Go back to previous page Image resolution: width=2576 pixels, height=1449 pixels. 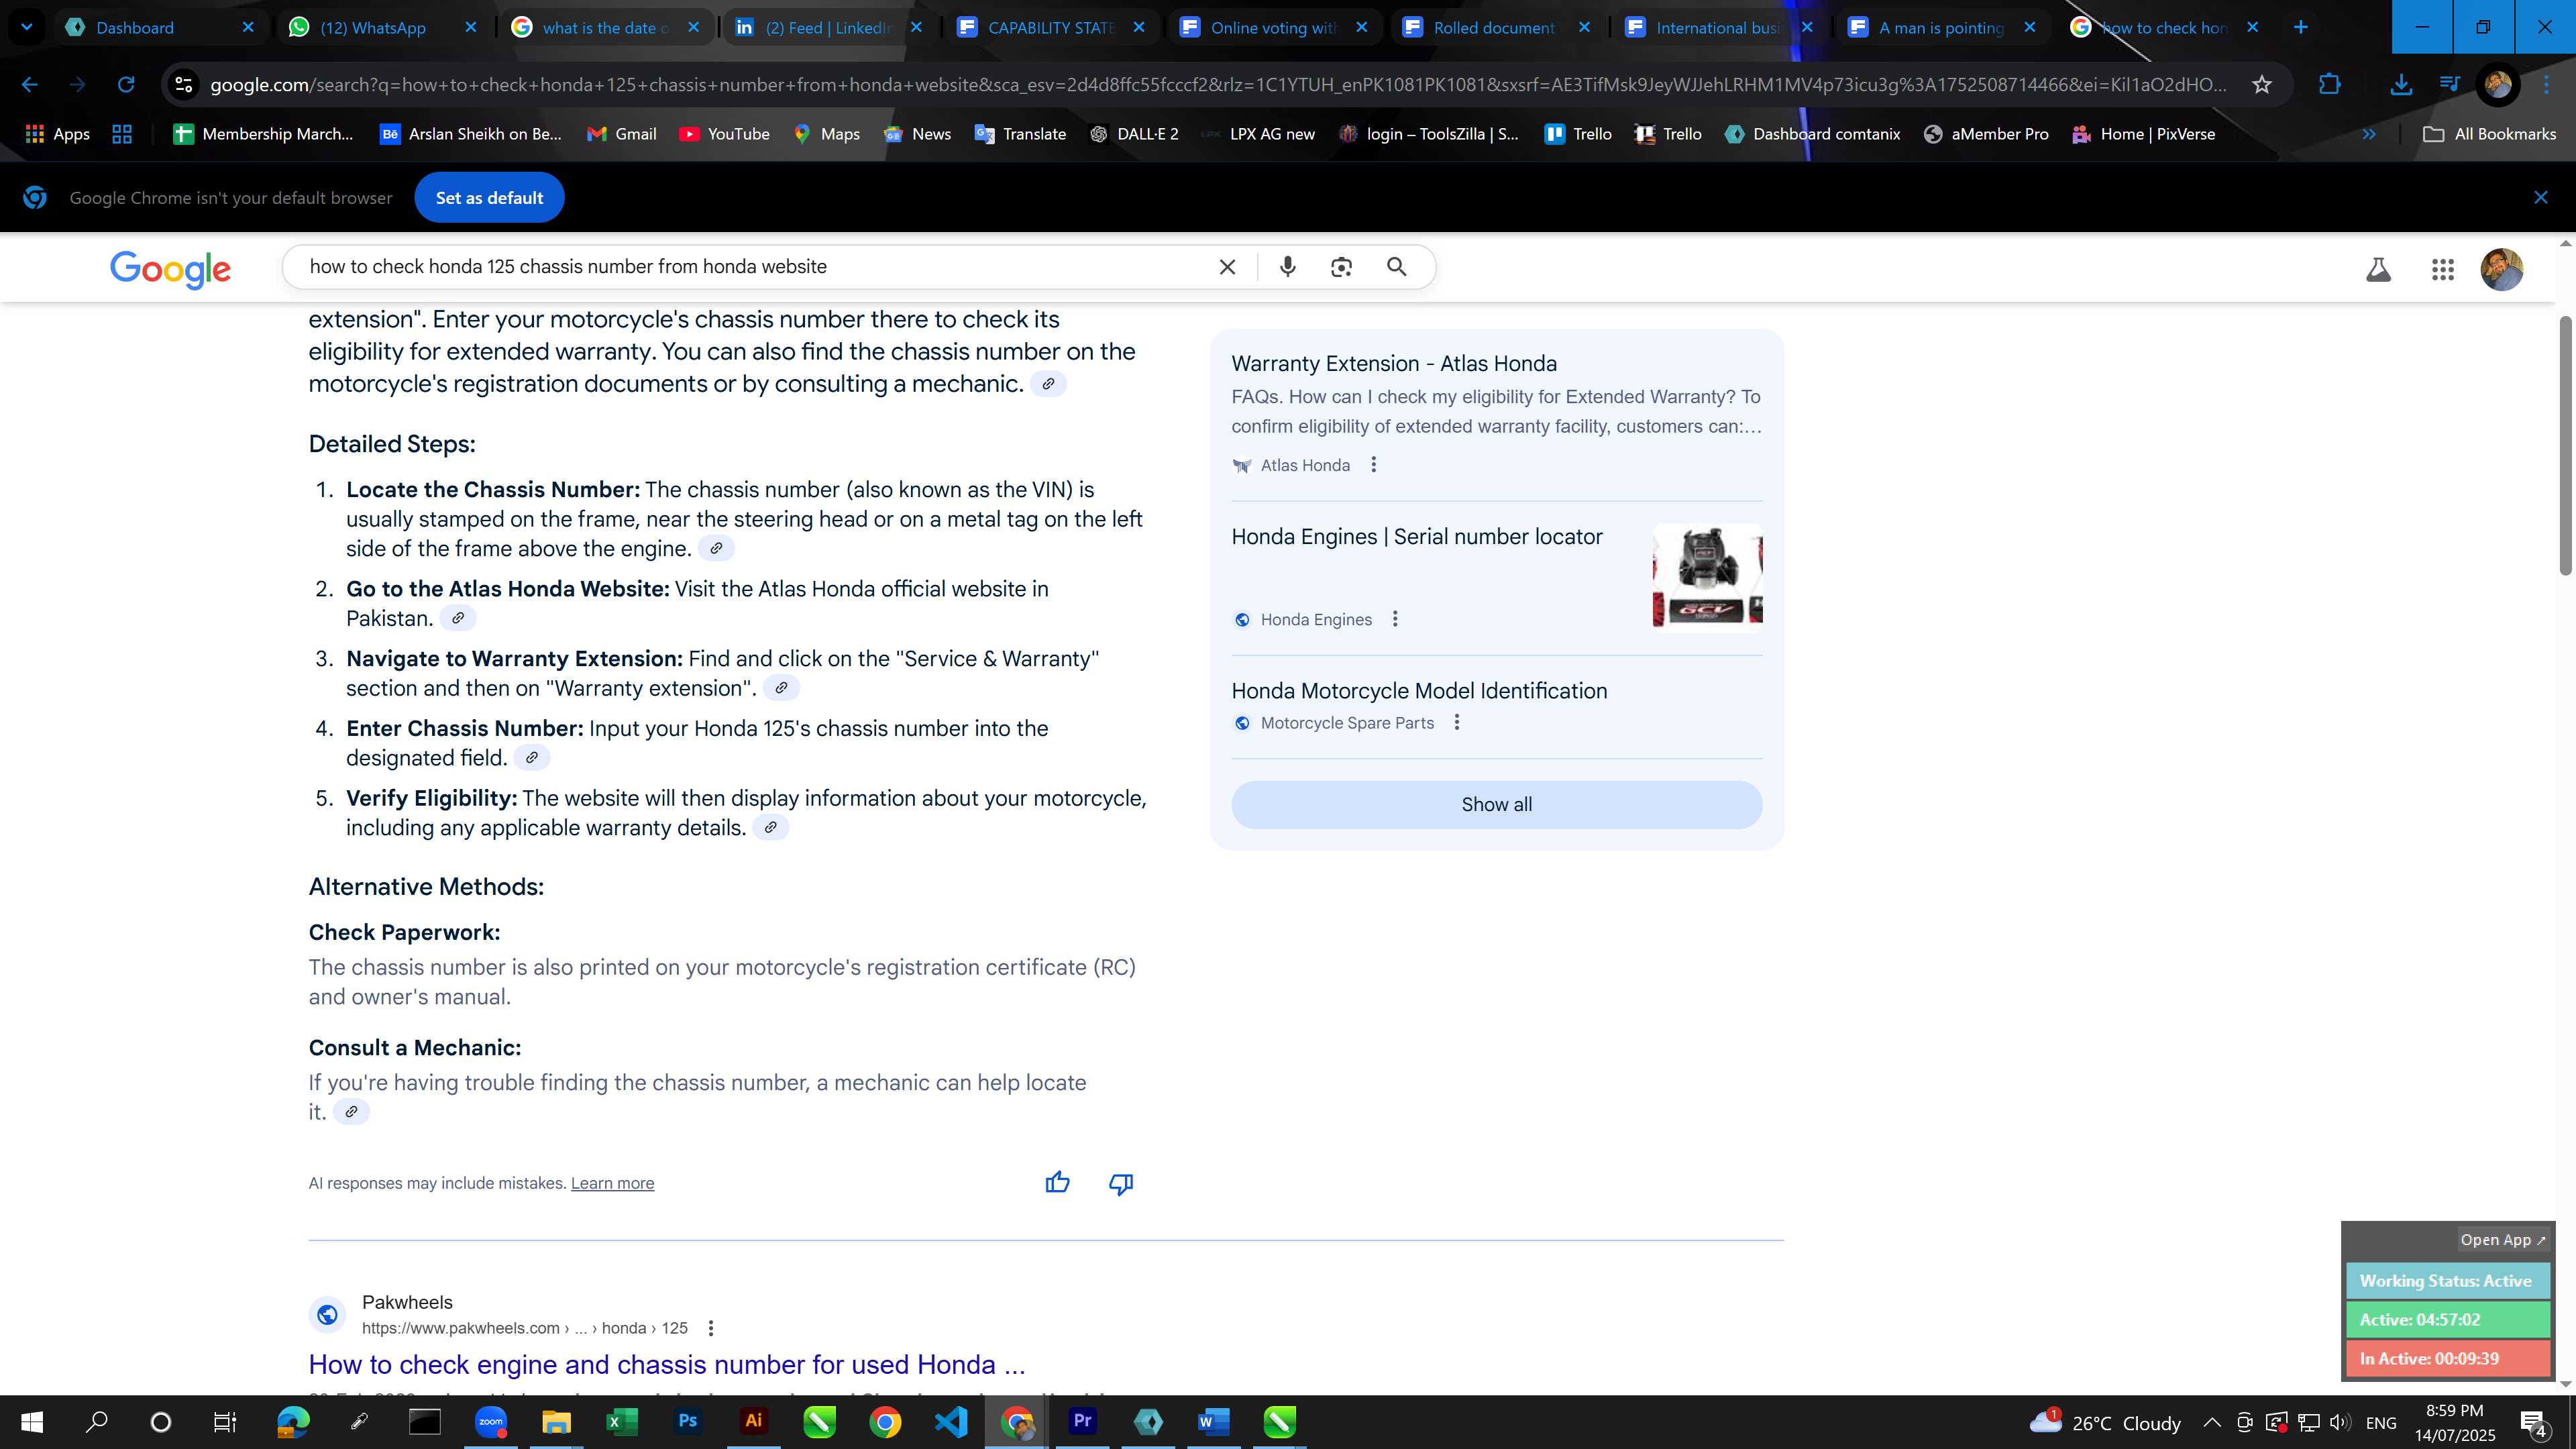point(30,85)
